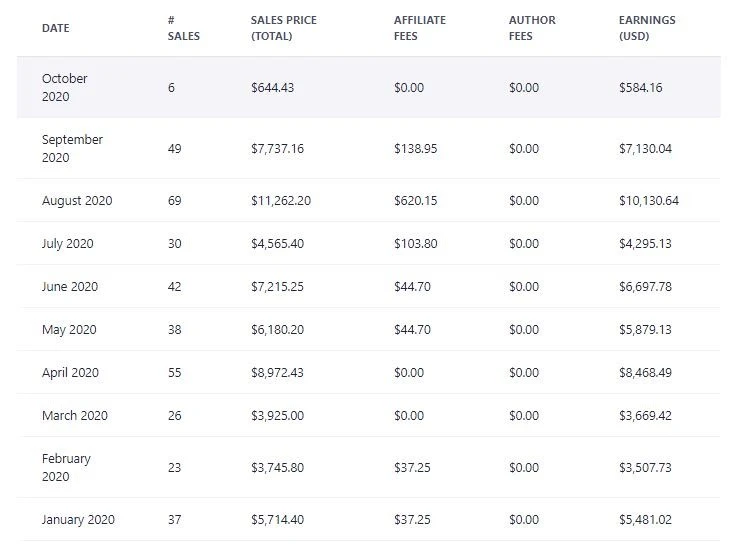Viewport: 735px width, 552px height.
Task: Click the DATE column header
Action: (56, 28)
